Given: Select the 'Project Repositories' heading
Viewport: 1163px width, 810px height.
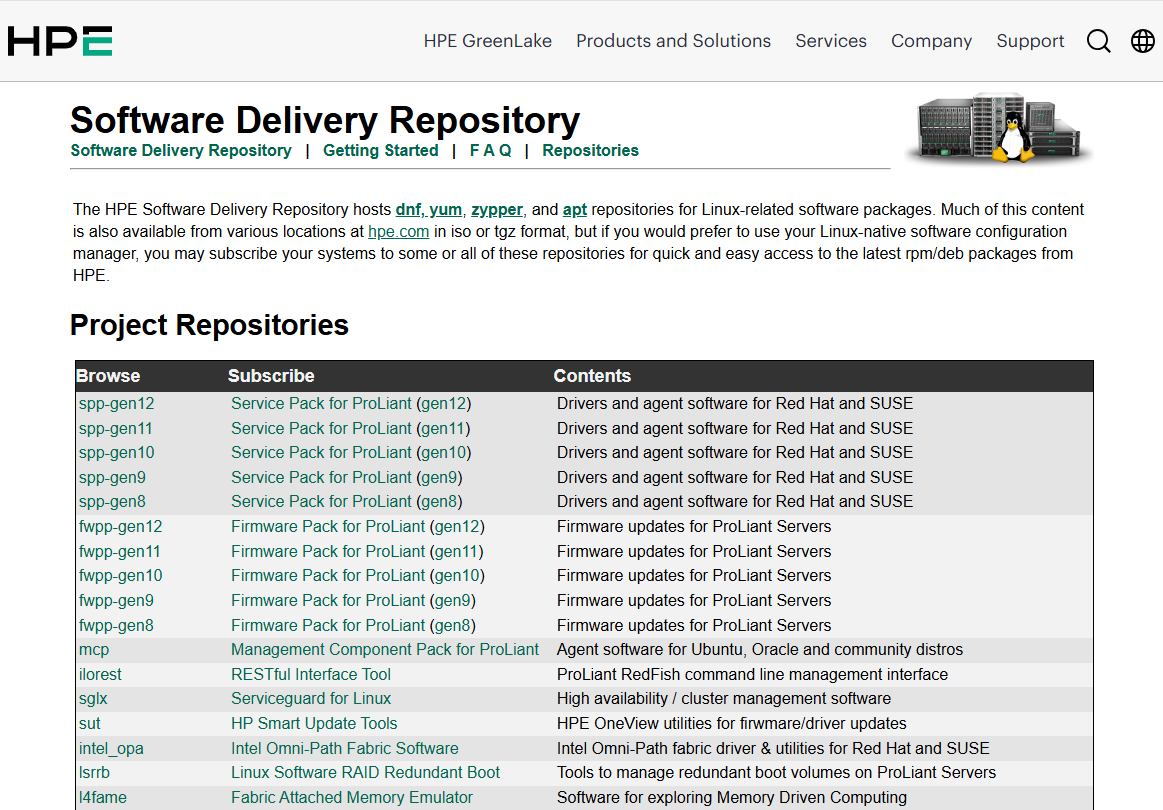Looking at the screenshot, I should (209, 326).
